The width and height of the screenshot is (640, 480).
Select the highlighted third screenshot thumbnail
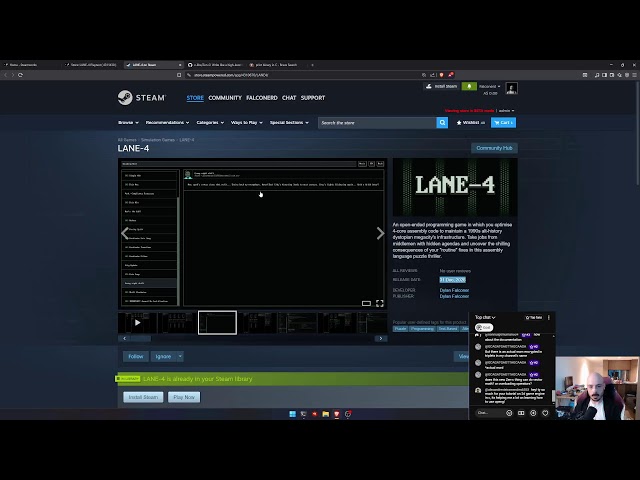click(217, 323)
